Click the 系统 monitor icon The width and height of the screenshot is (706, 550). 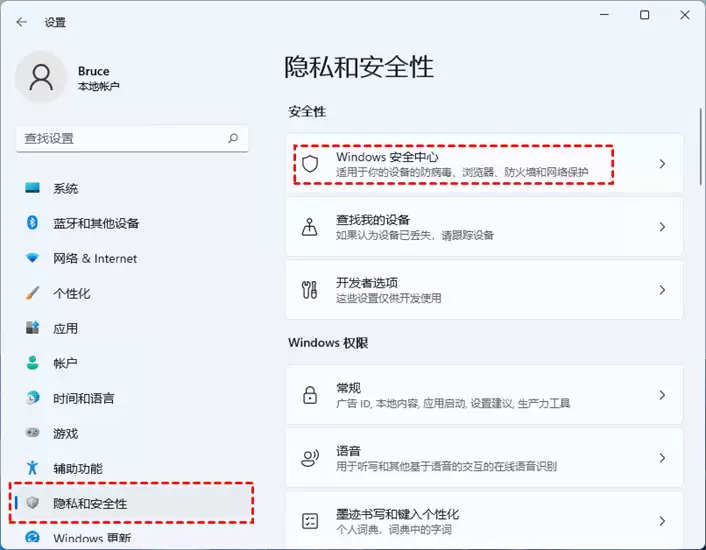point(32,188)
